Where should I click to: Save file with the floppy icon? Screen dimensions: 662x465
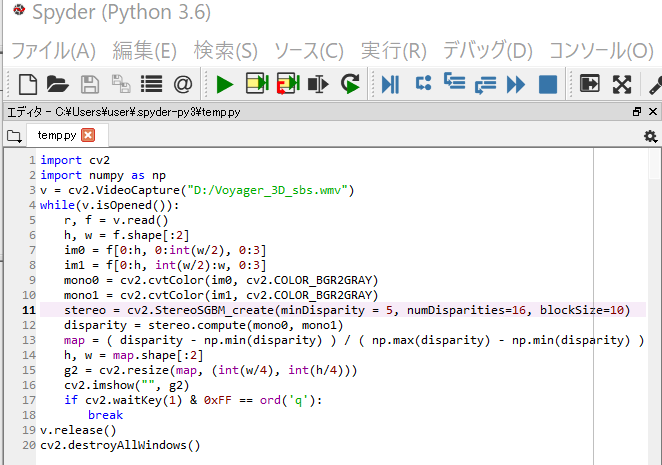coord(90,84)
